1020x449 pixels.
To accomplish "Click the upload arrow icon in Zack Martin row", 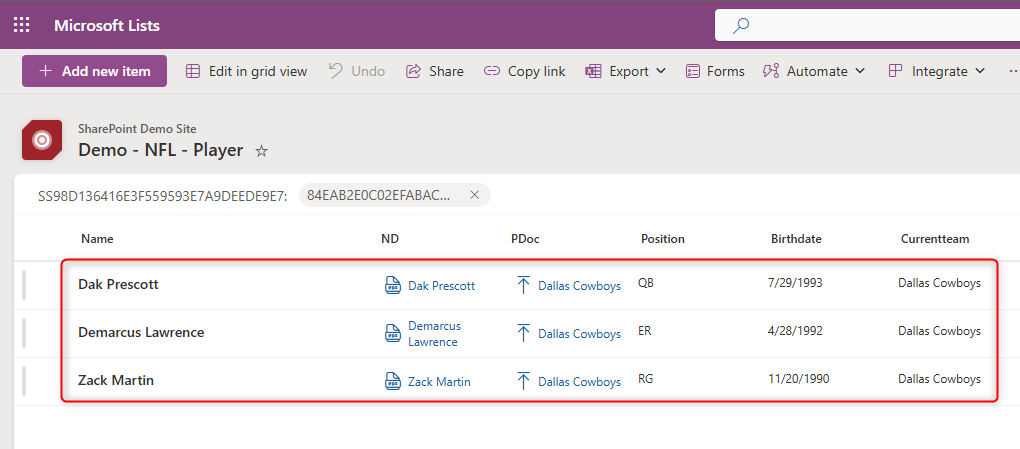I will 523,381.
